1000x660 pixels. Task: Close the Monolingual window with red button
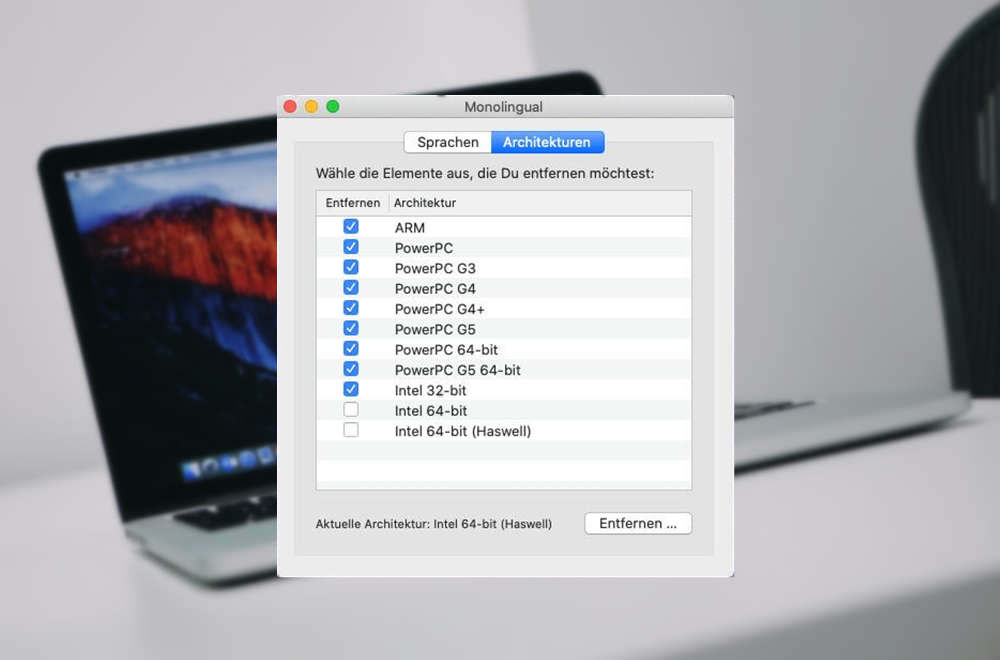click(290, 107)
